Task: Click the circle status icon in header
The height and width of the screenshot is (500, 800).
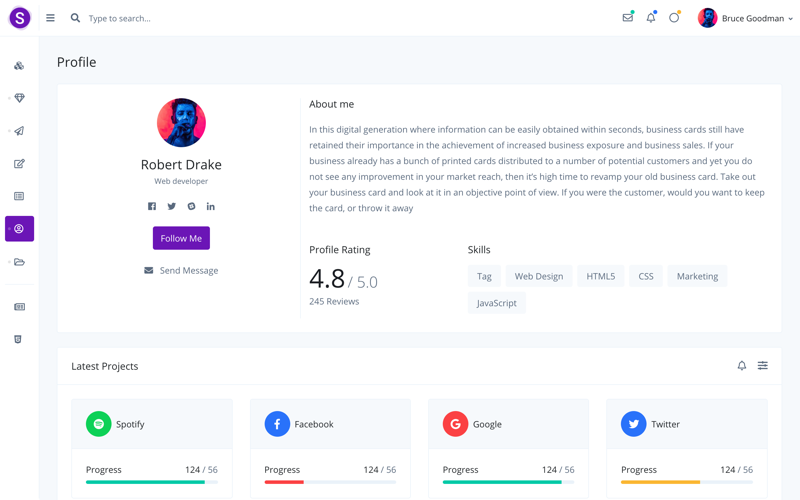Action: point(674,18)
